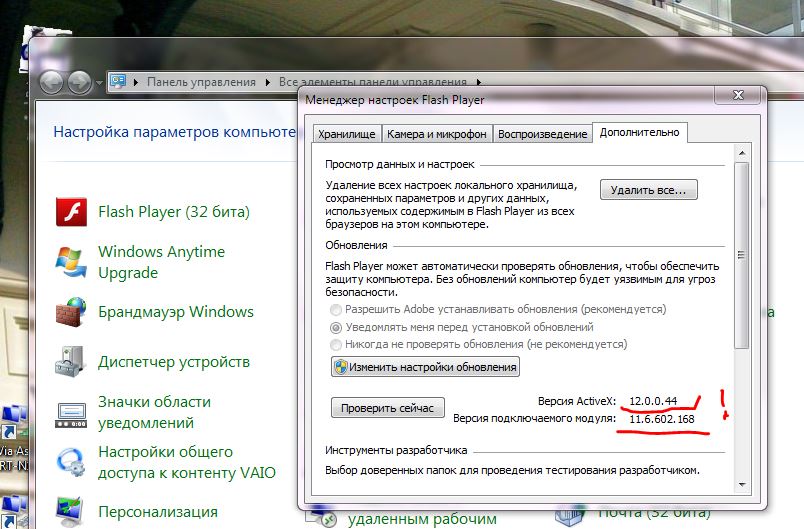804x529 pixels.
Task: Open the Device Manager icon
Action: [x=69, y=362]
